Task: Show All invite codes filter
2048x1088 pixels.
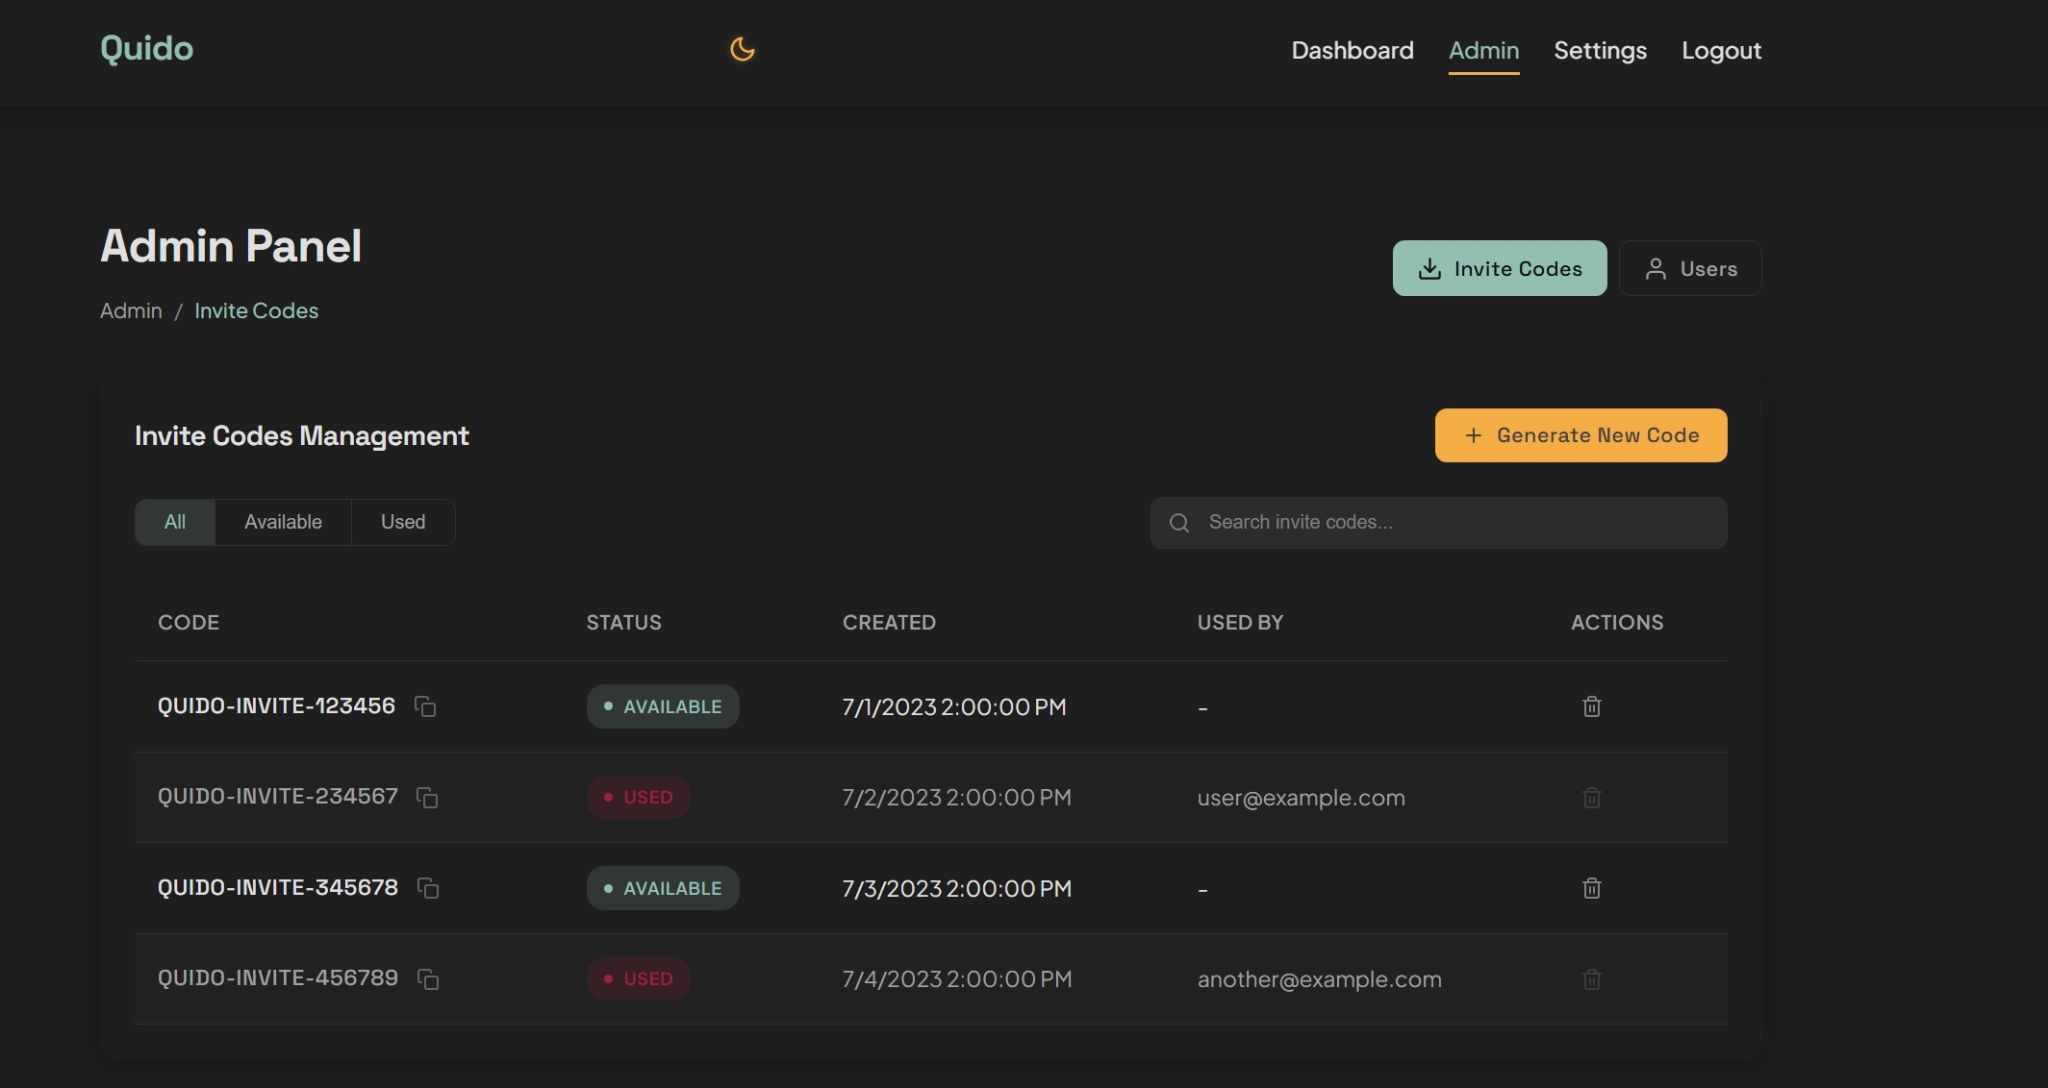Action: tap(175, 522)
